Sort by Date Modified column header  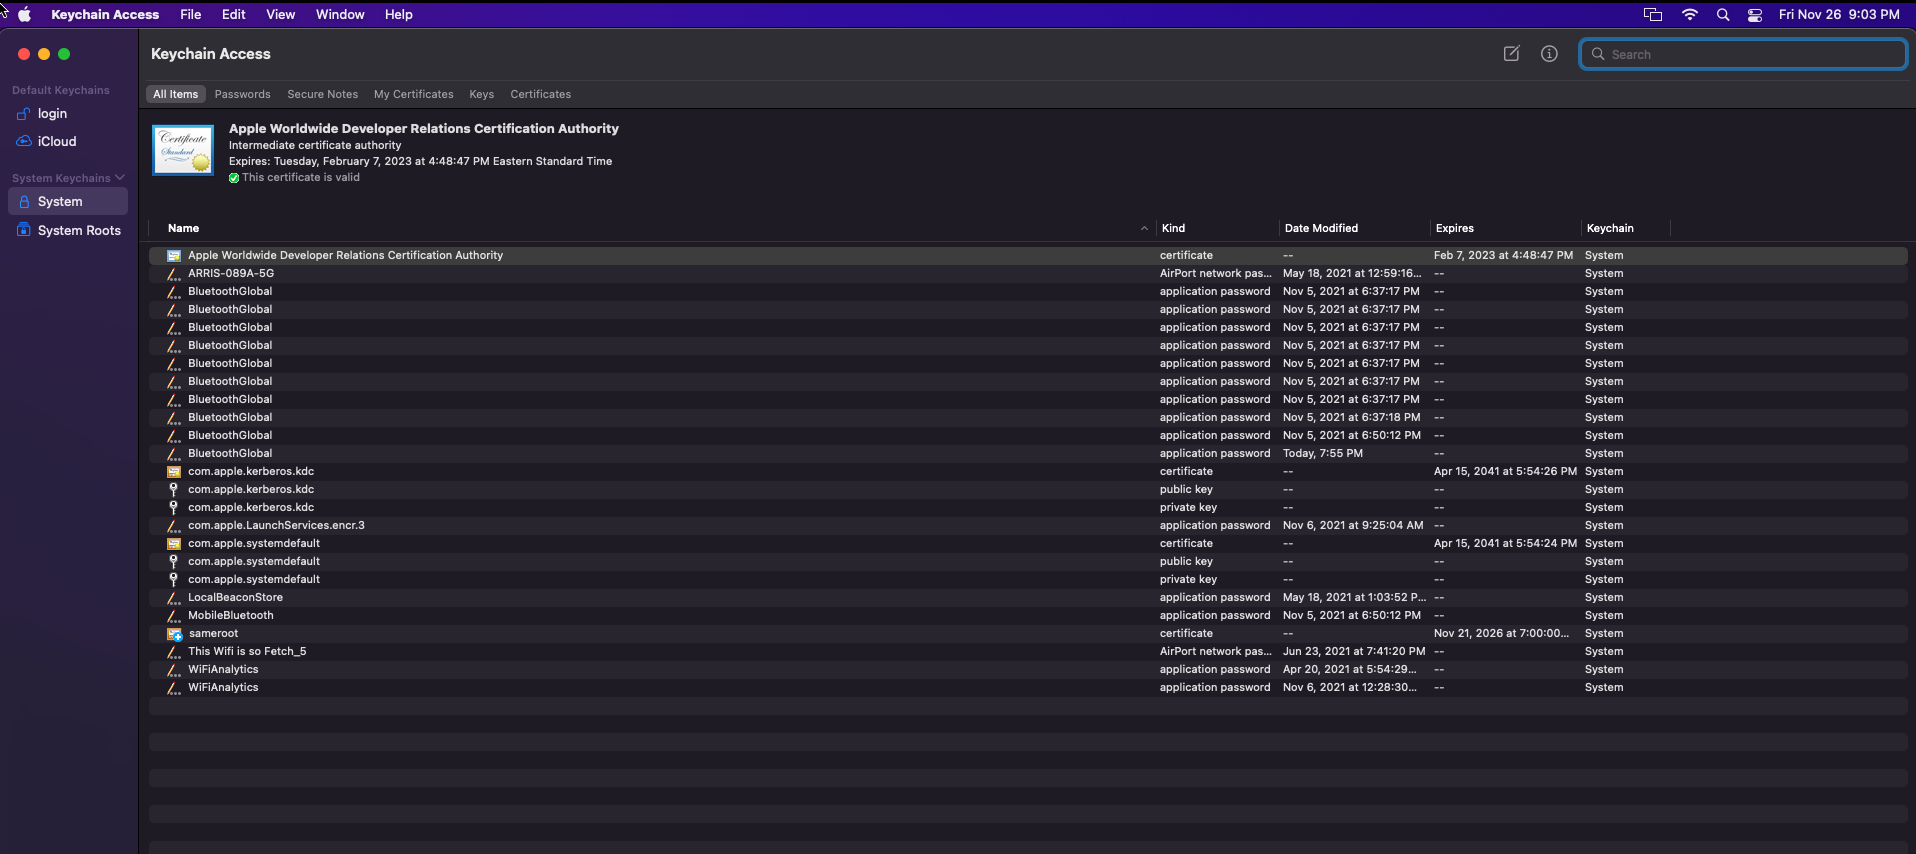click(x=1322, y=229)
